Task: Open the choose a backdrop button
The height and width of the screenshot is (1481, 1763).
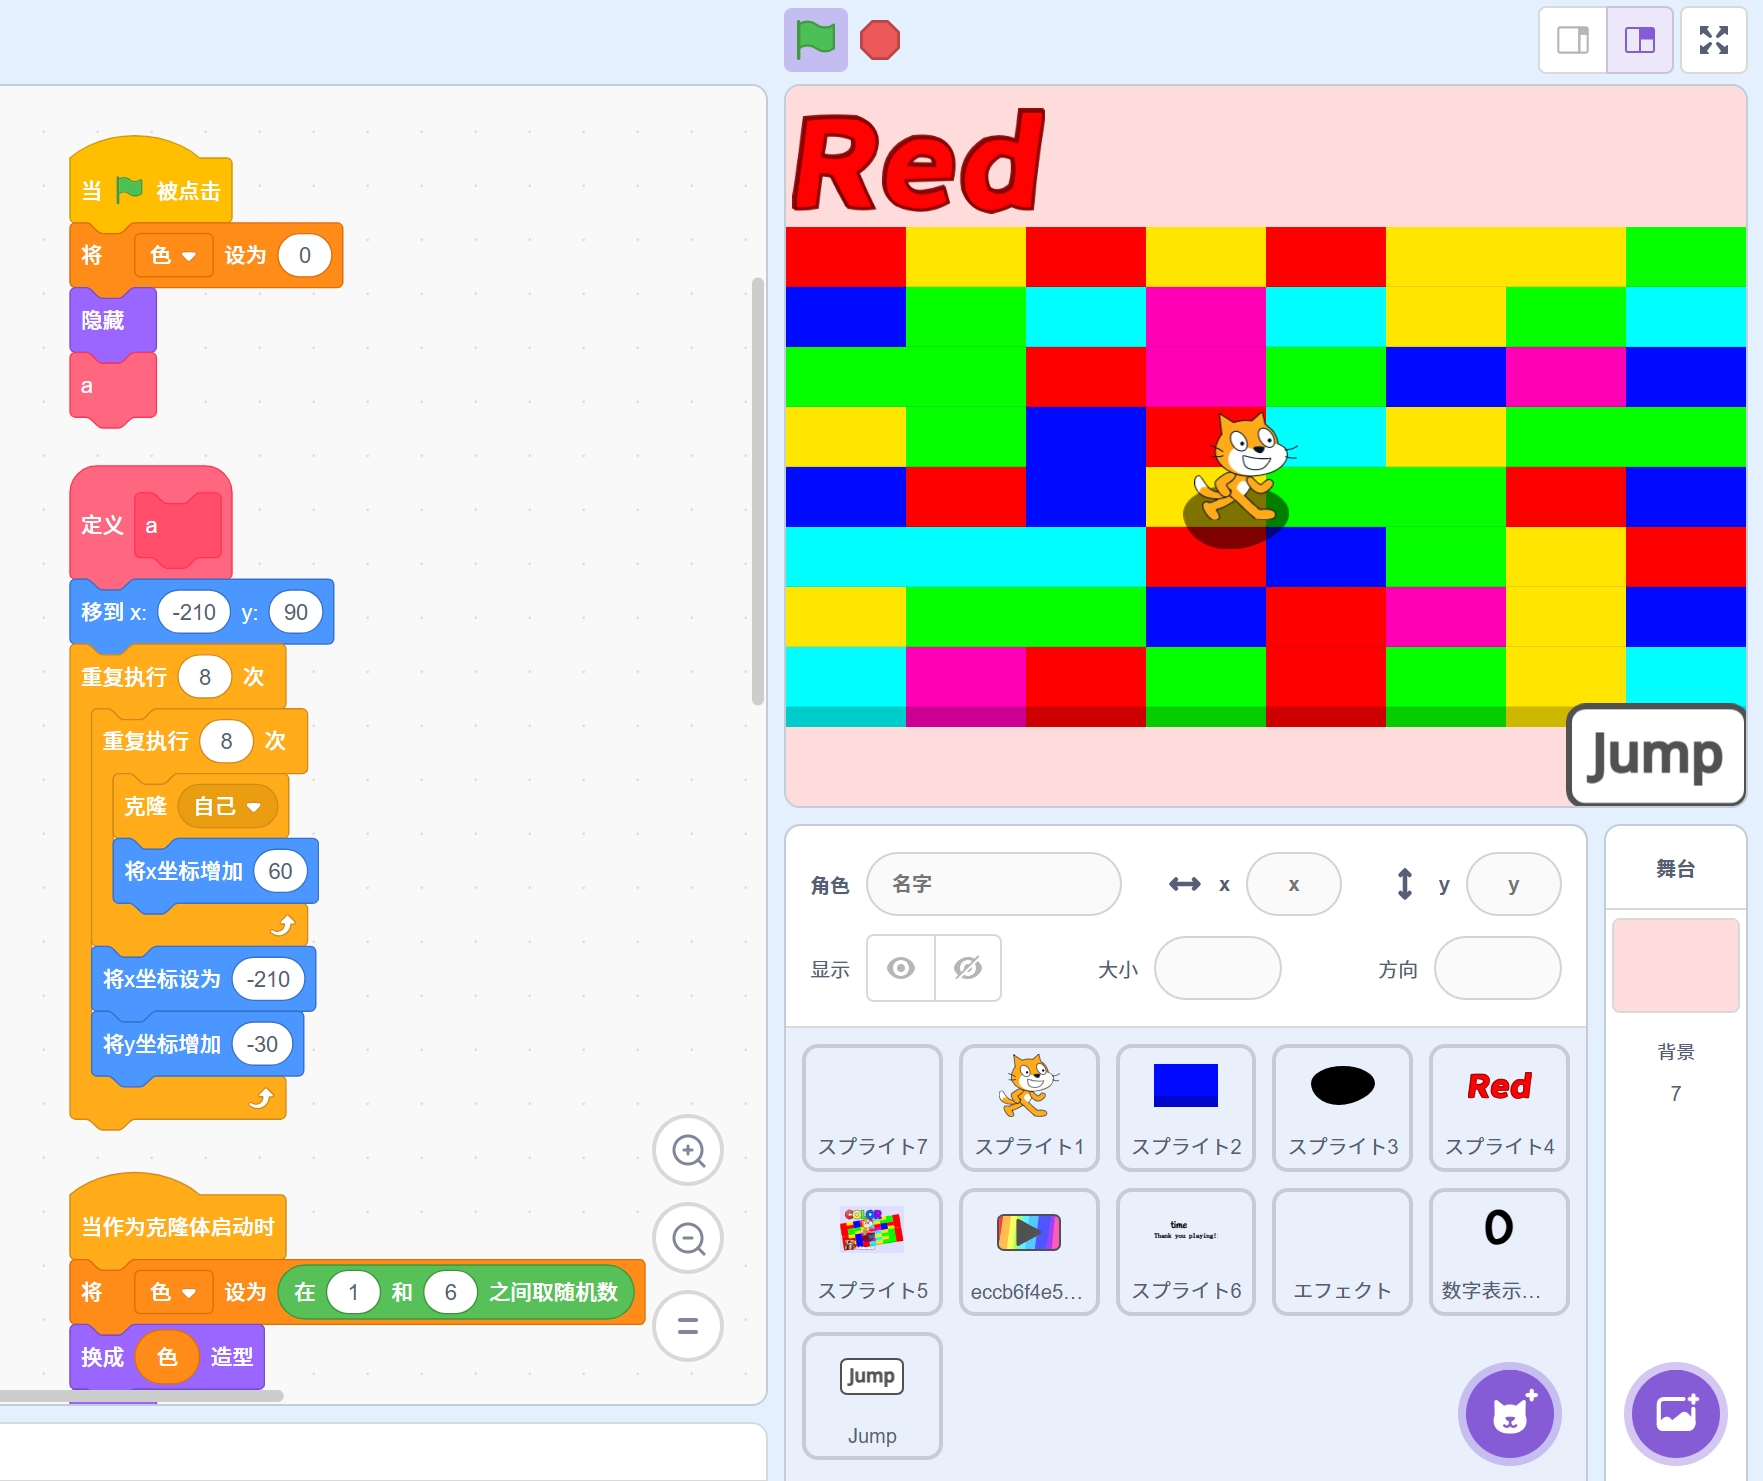Action: pos(1675,1413)
